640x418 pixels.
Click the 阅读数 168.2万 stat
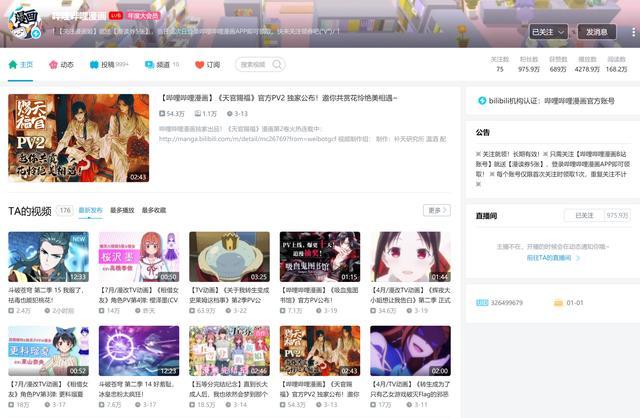(x=616, y=64)
